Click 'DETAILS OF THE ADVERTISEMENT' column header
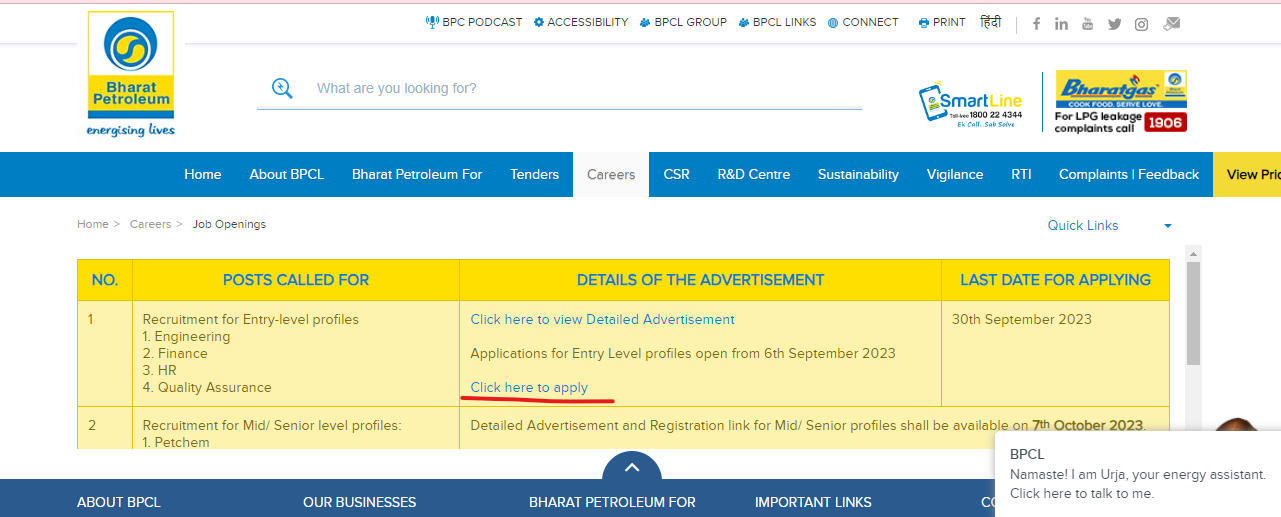 (701, 280)
